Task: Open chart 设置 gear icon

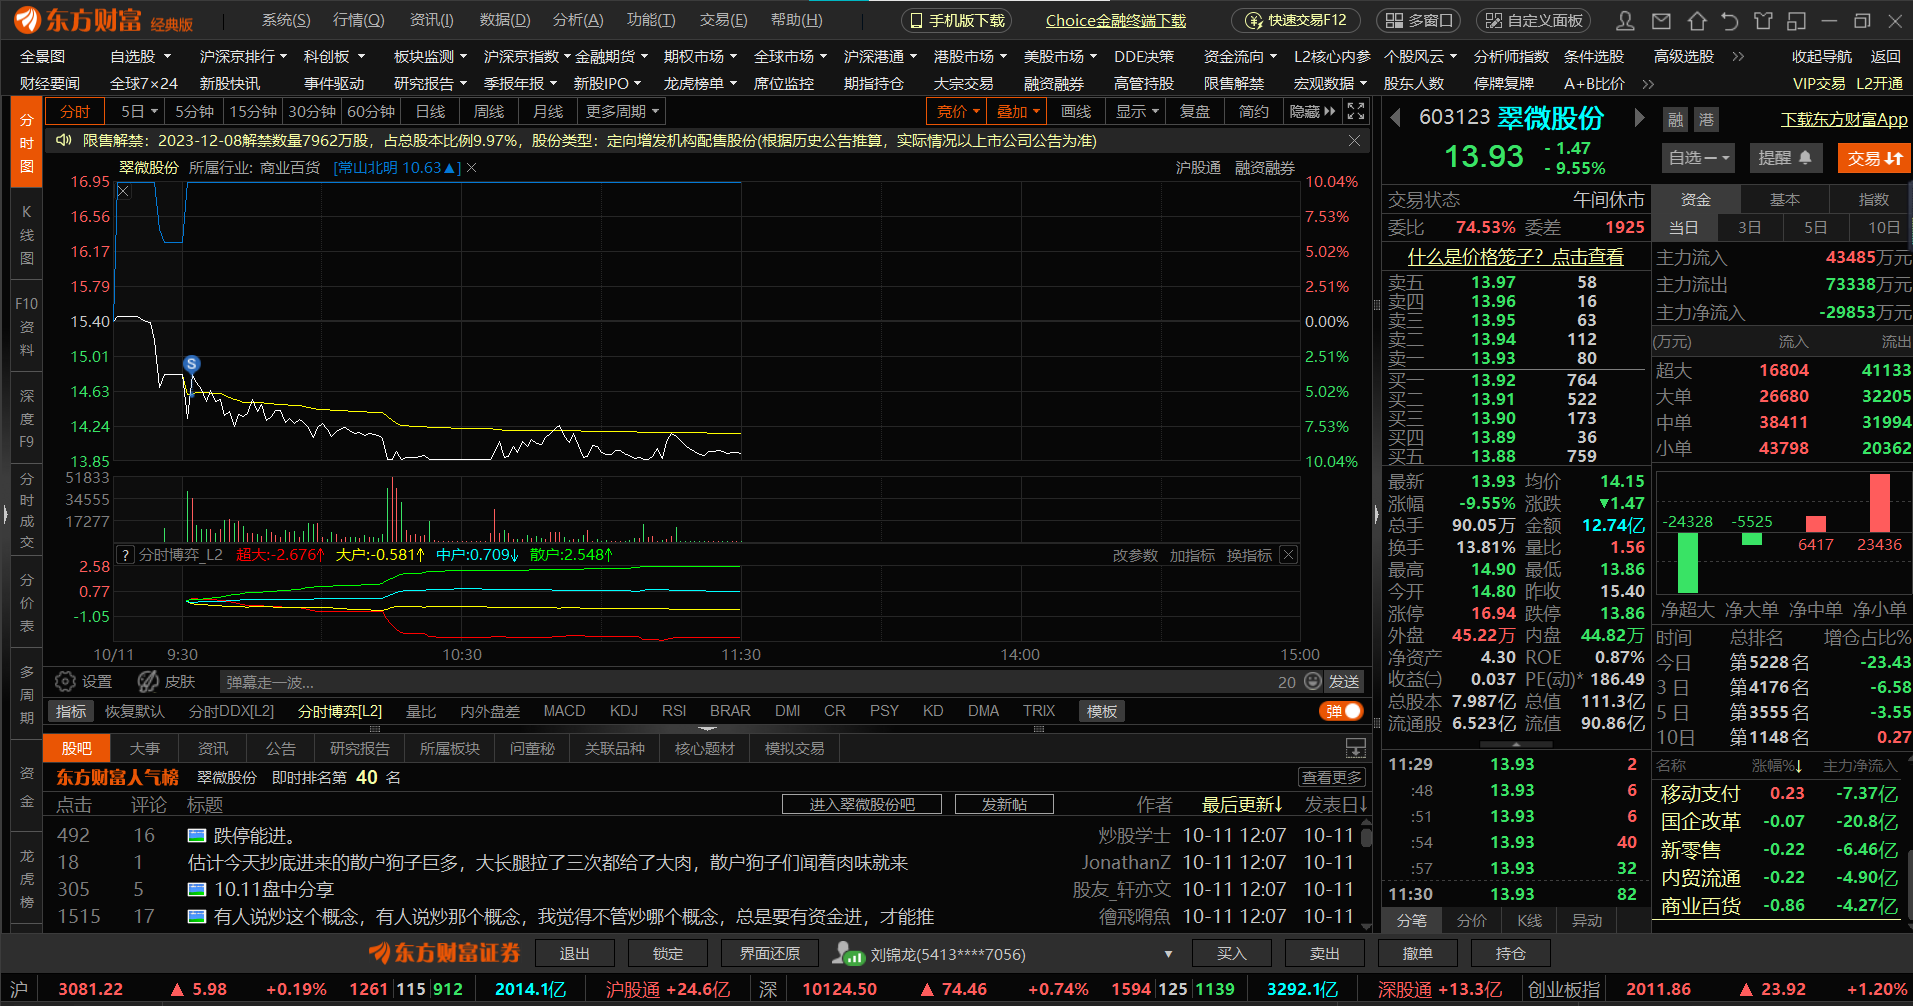Action: [x=66, y=682]
